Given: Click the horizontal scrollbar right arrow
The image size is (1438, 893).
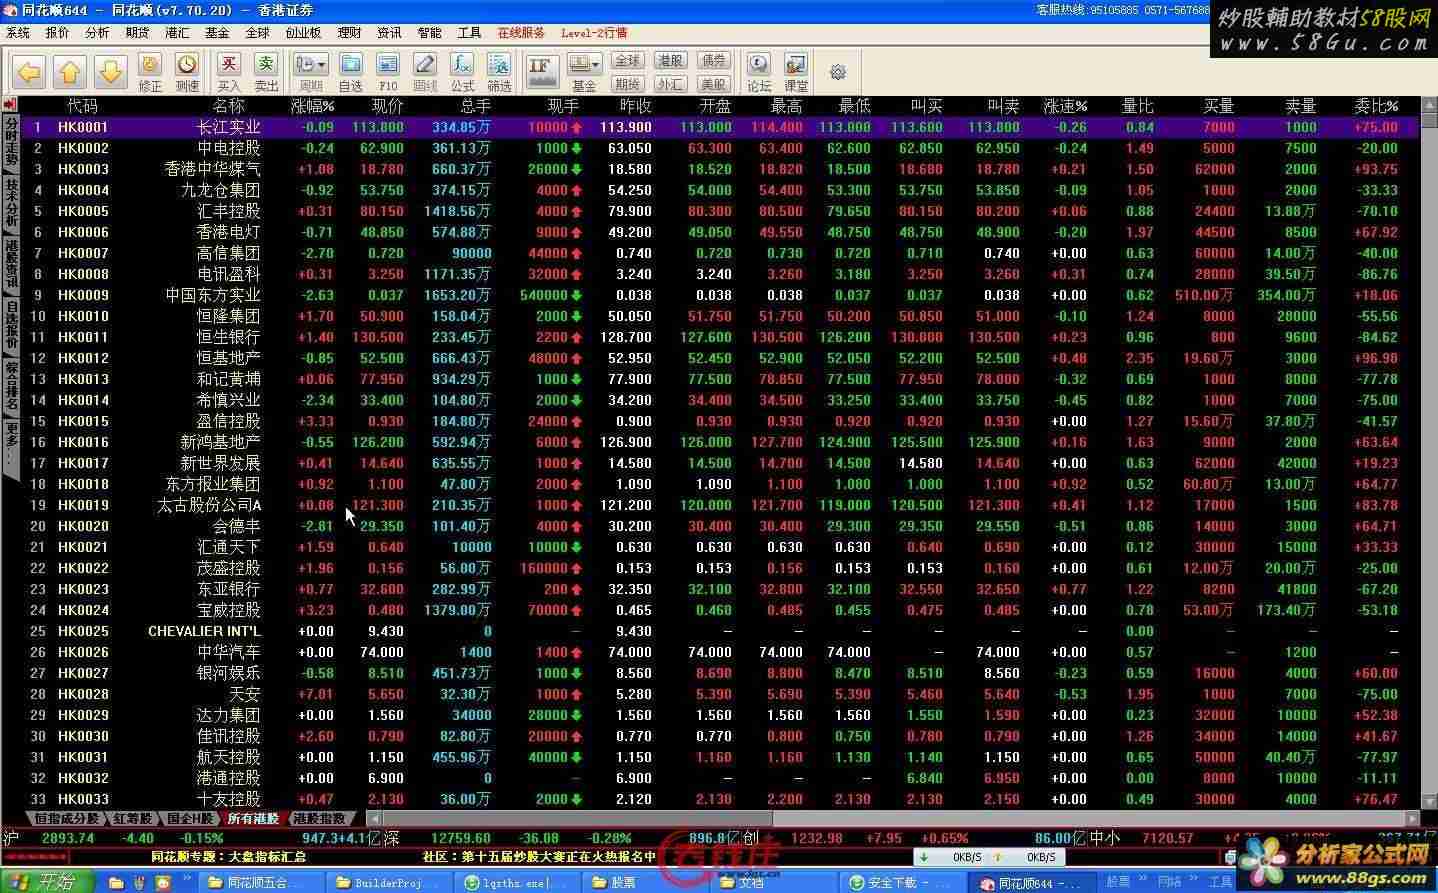Looking at the screenshot, I should [x=1411, y=818].
